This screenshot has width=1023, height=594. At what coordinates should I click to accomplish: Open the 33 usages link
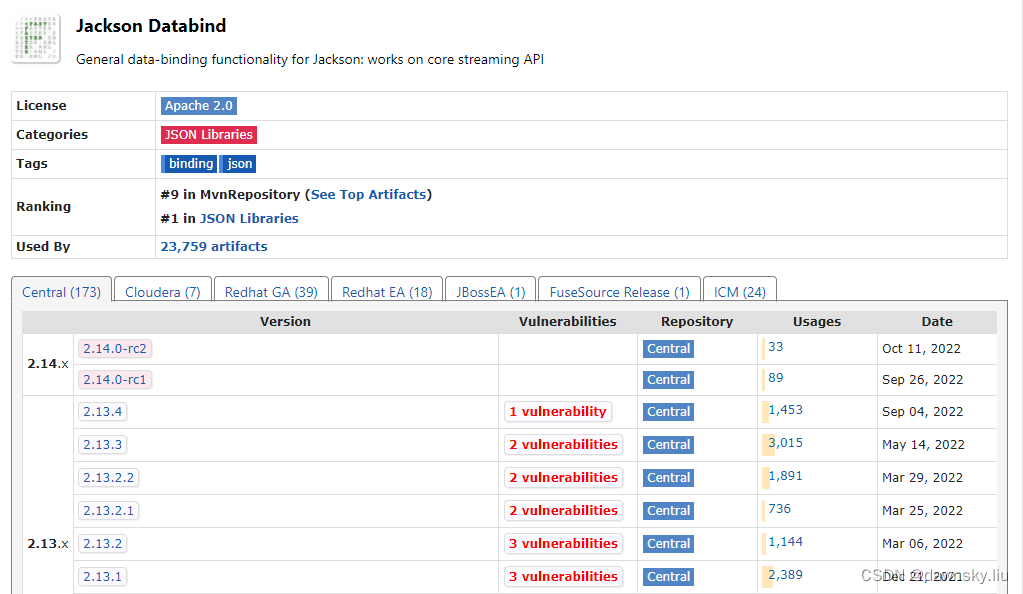coord(775,347)
